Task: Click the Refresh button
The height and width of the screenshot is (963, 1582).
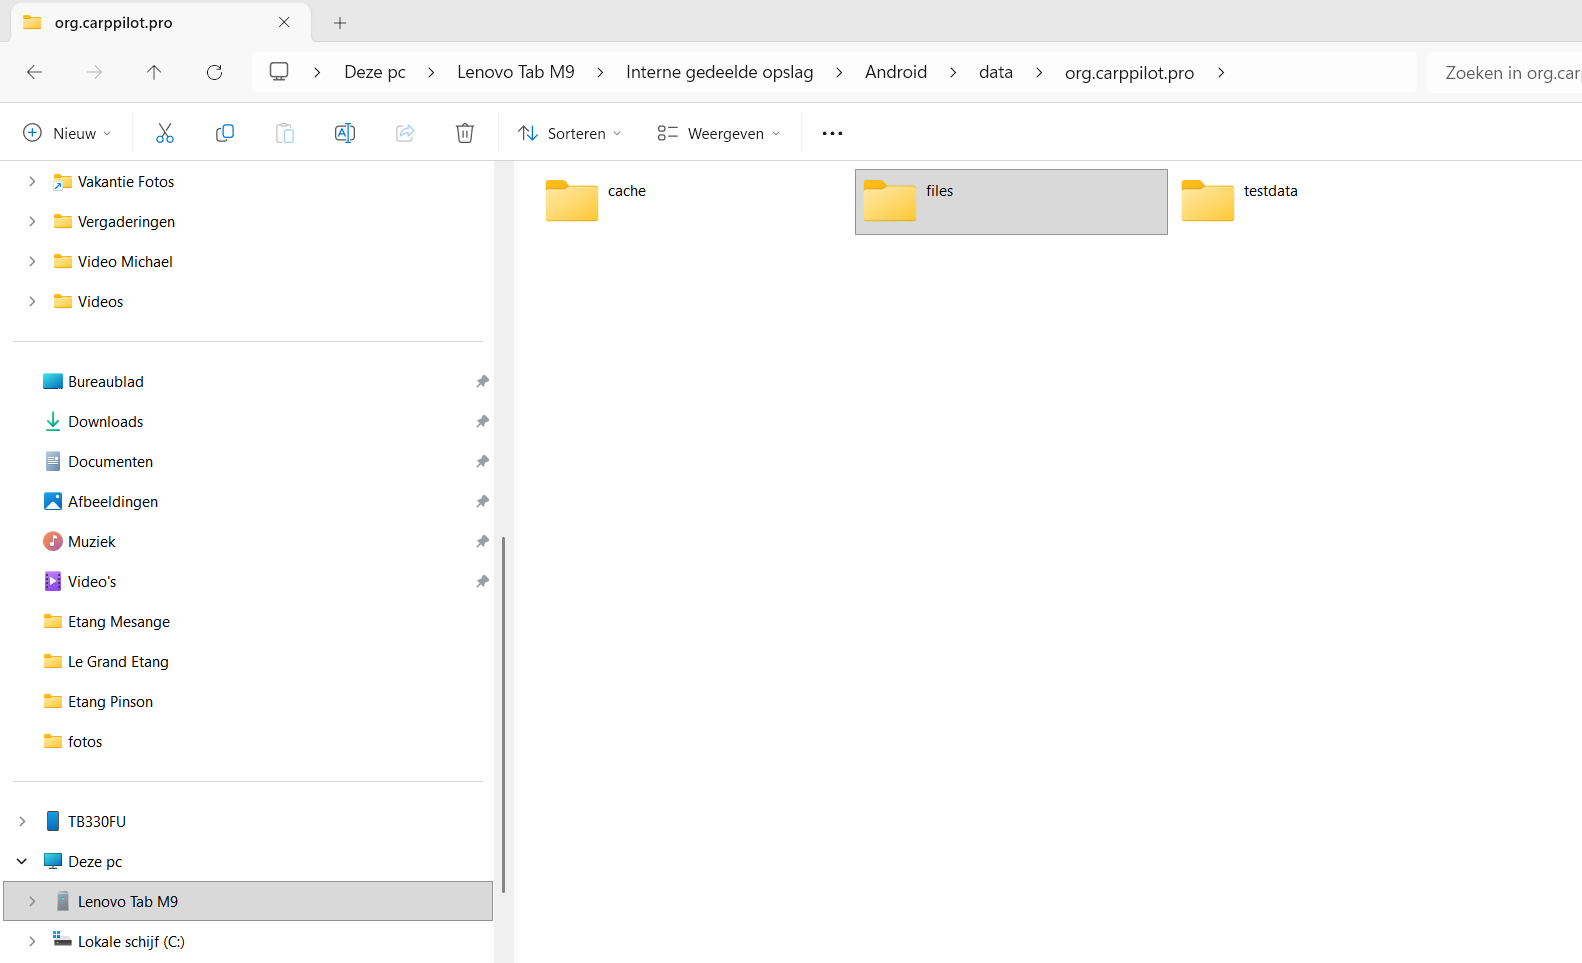Action: coord(214,72)
